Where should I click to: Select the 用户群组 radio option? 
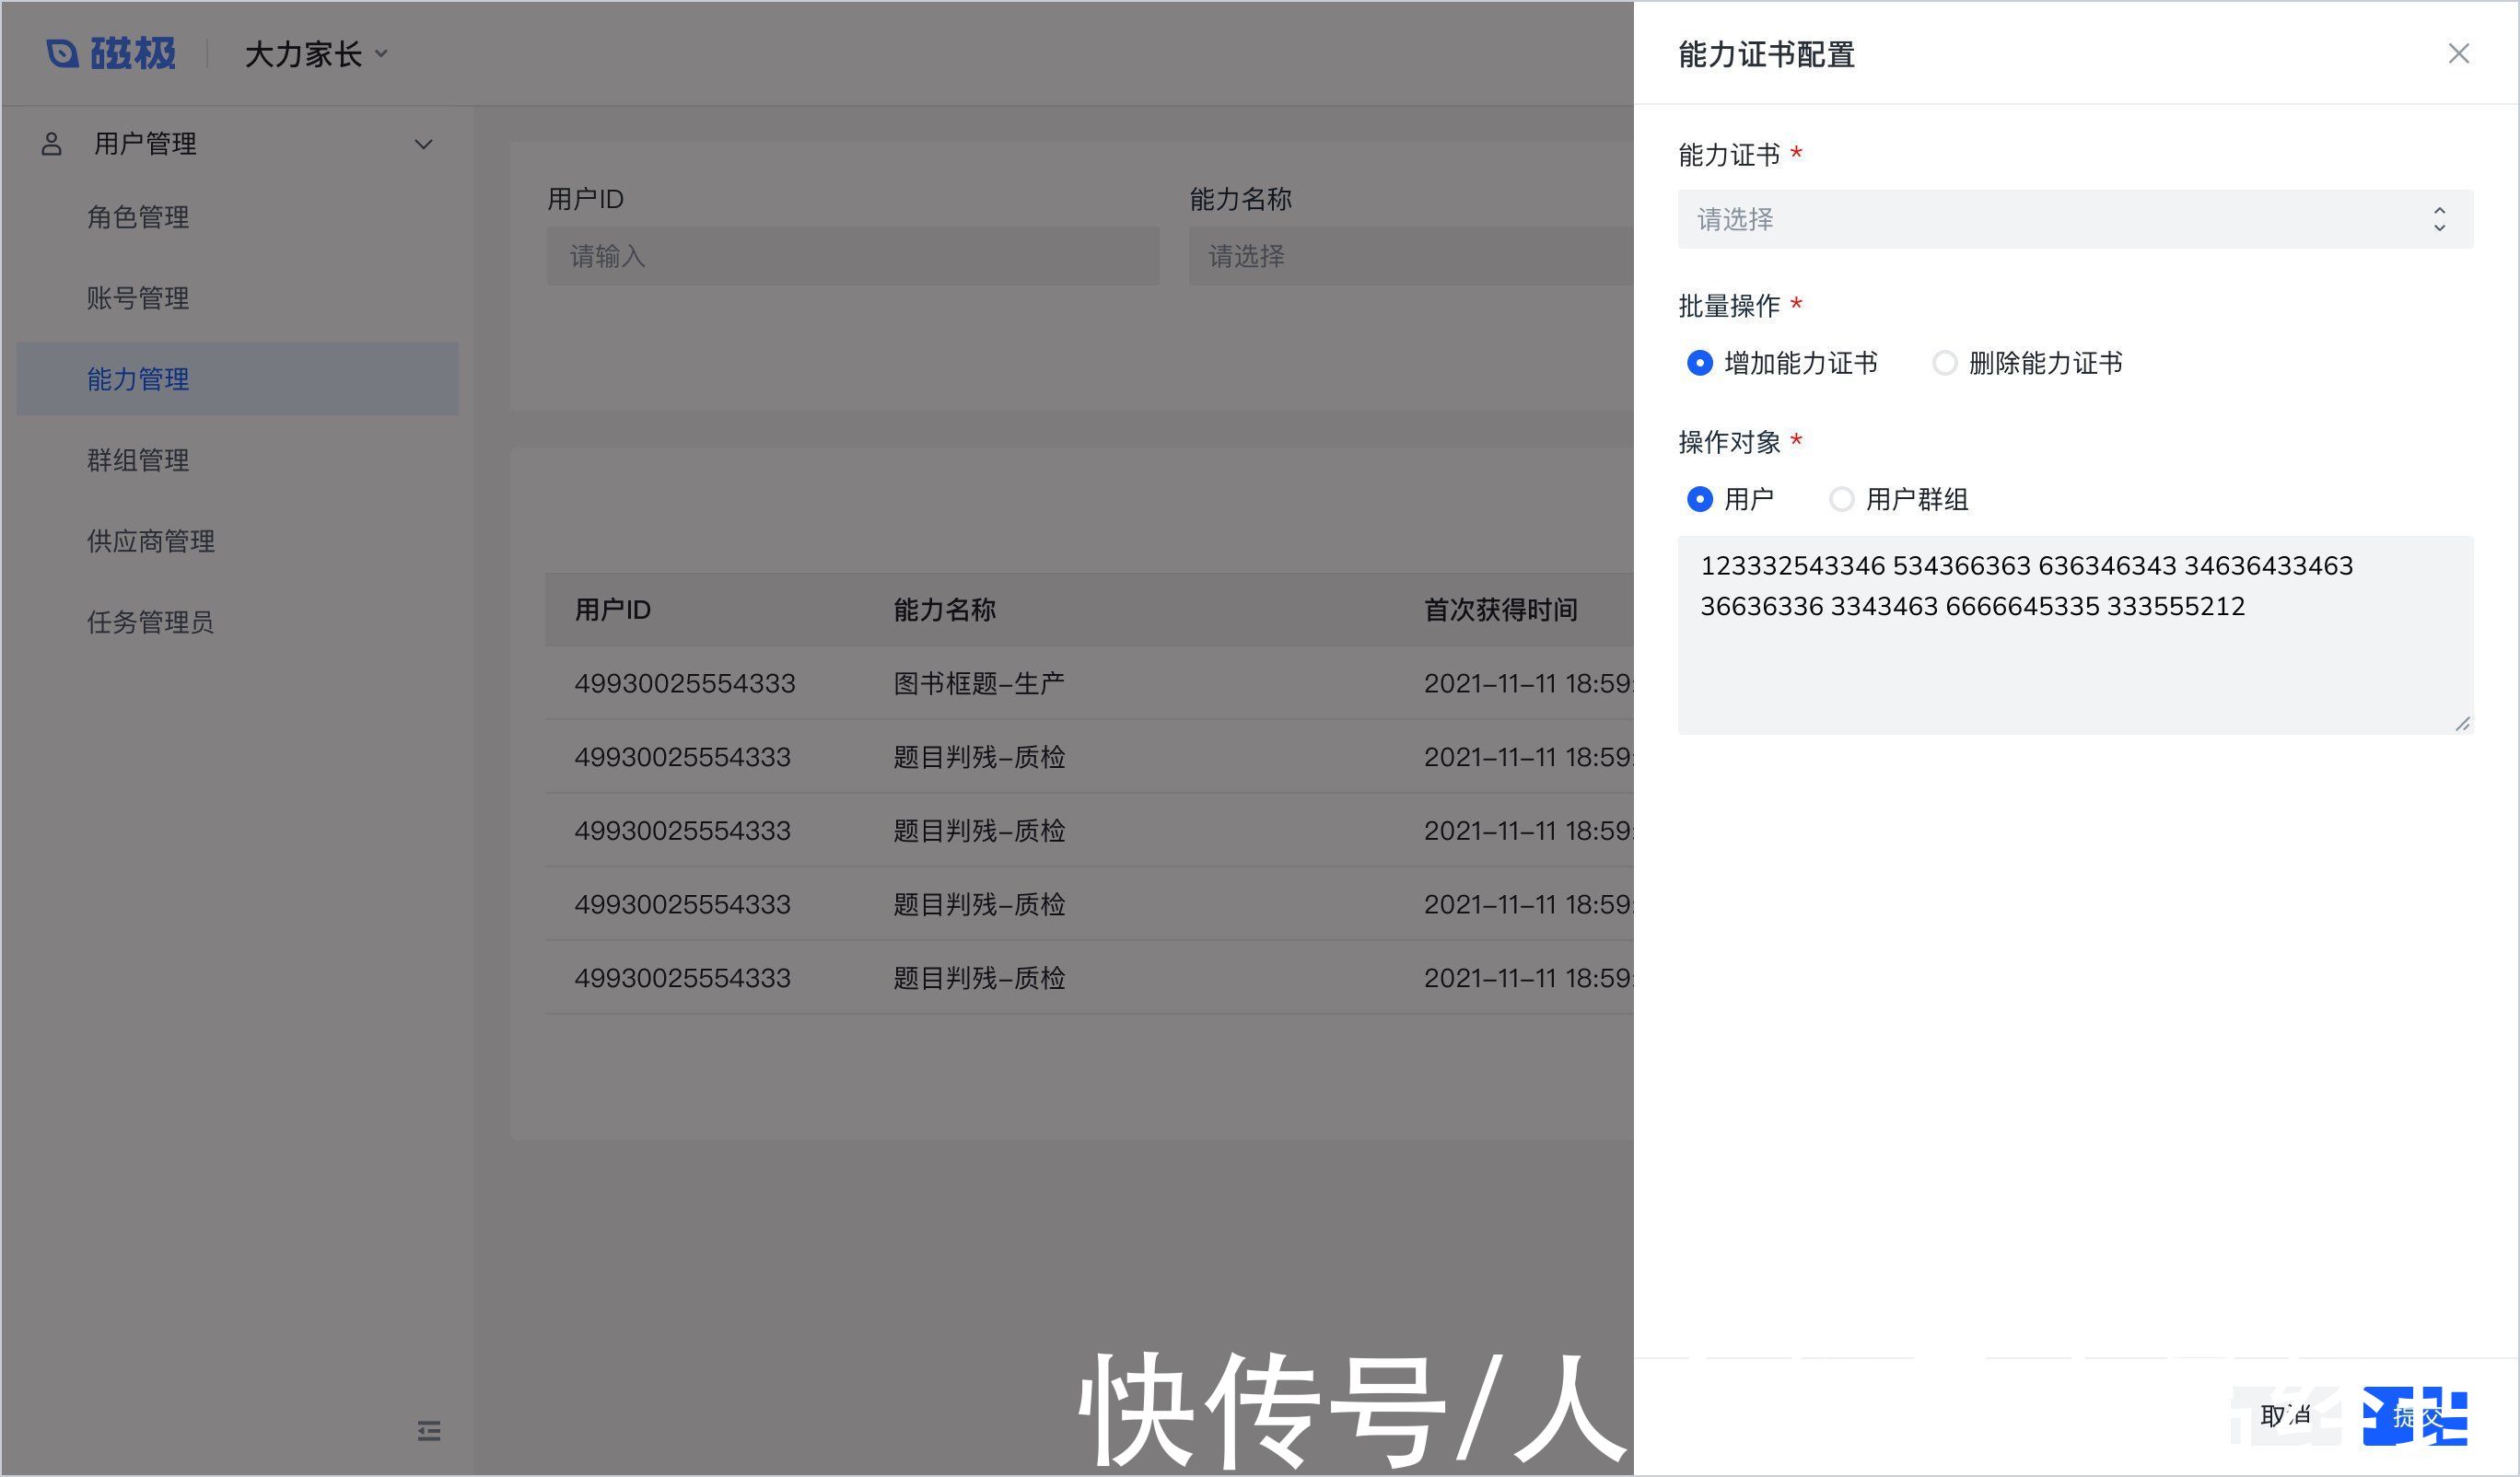[1899, 499]
